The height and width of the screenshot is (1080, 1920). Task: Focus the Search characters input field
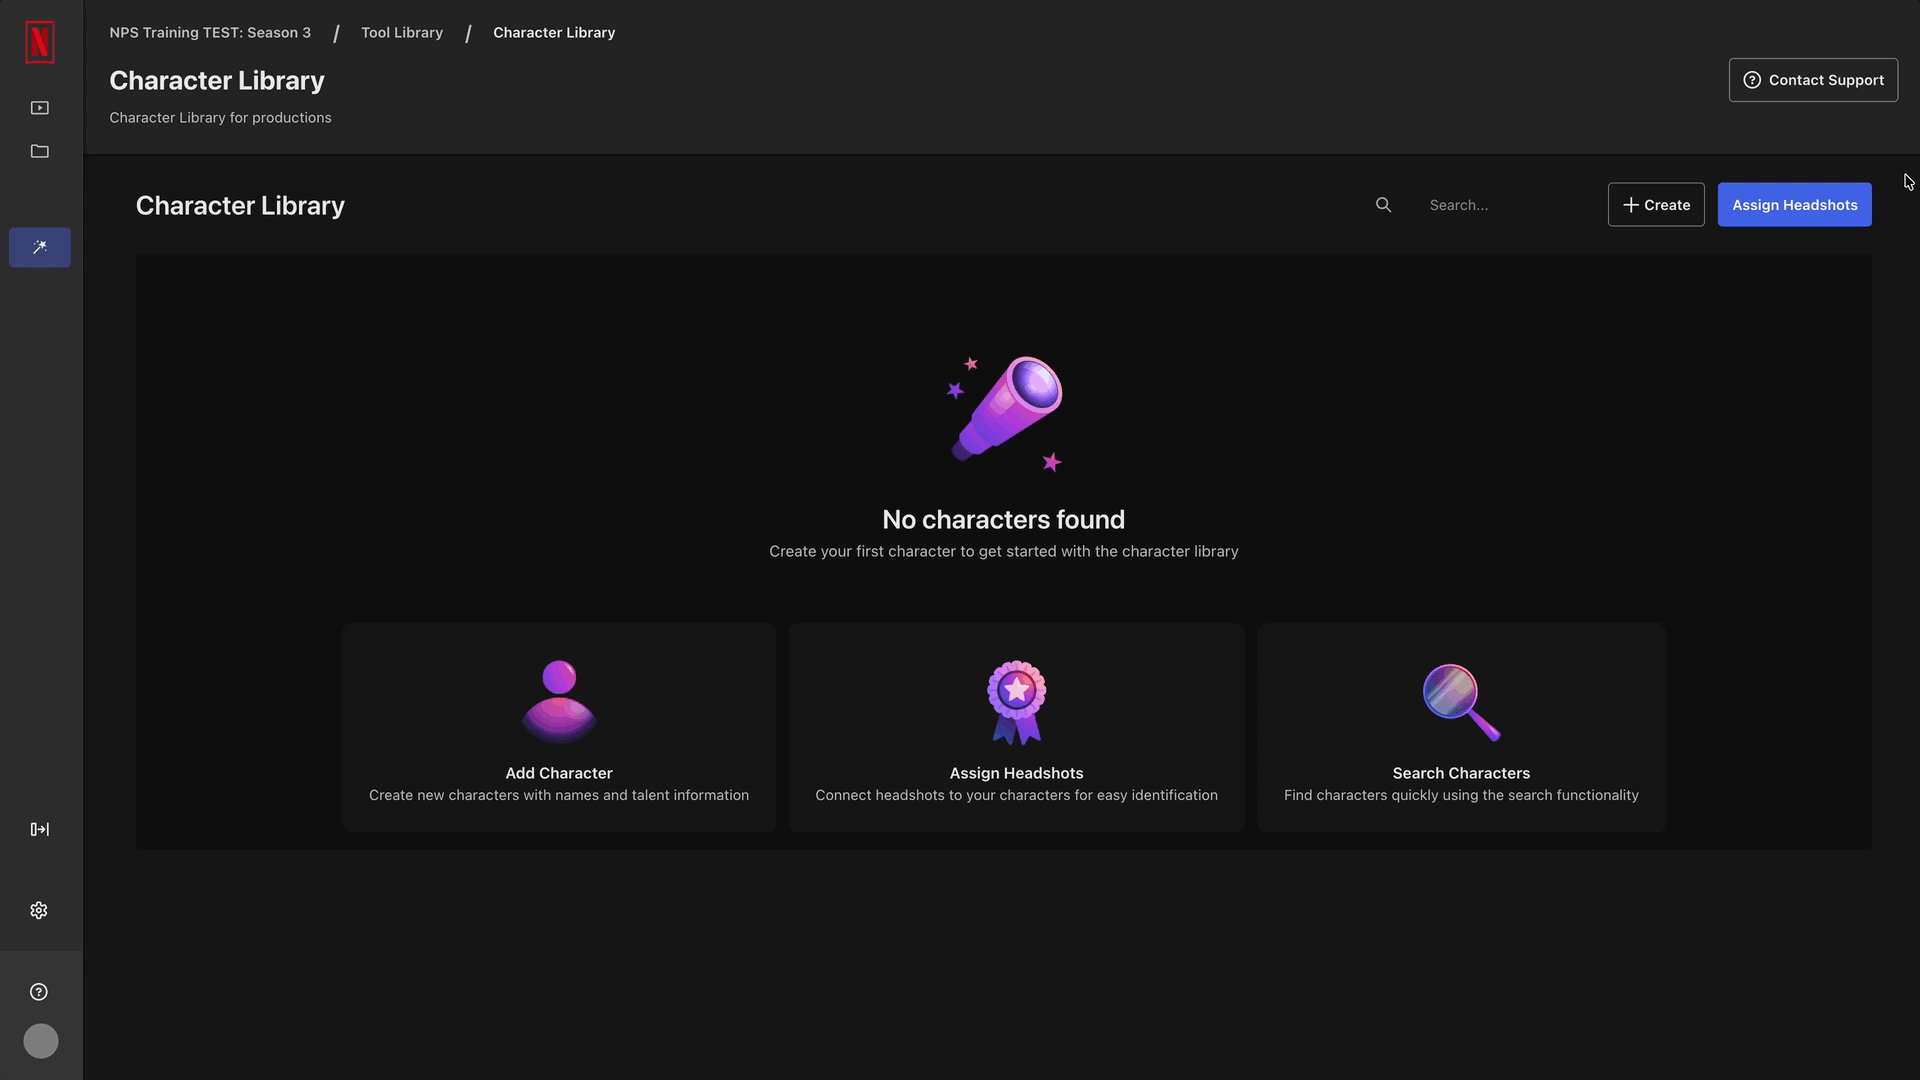pos(1505,205)
